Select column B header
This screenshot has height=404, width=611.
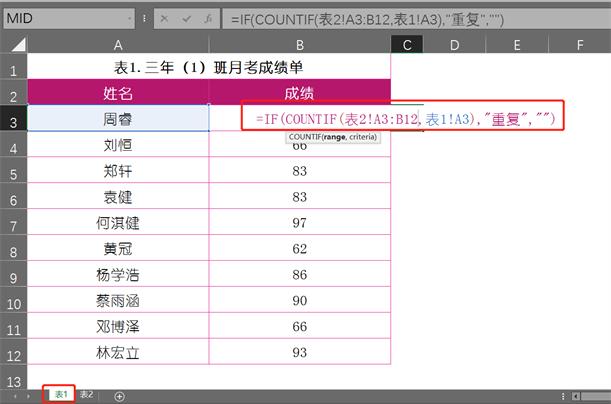(299, 45)
